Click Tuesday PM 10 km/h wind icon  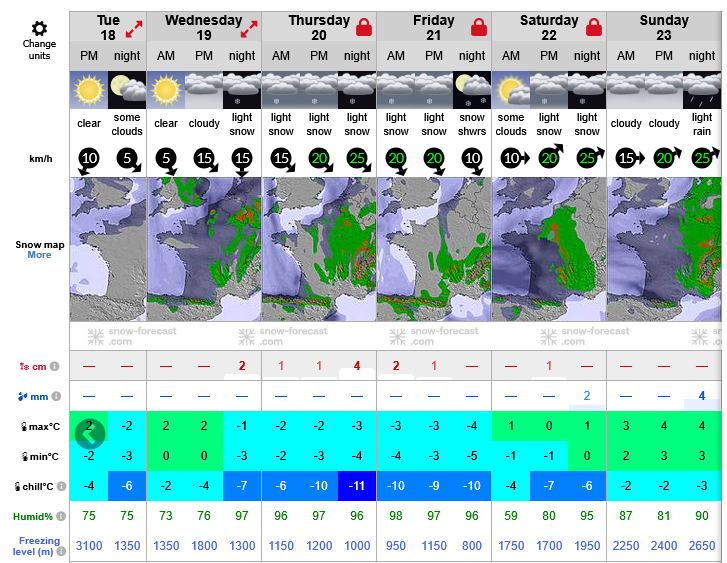tap(88, 160)
